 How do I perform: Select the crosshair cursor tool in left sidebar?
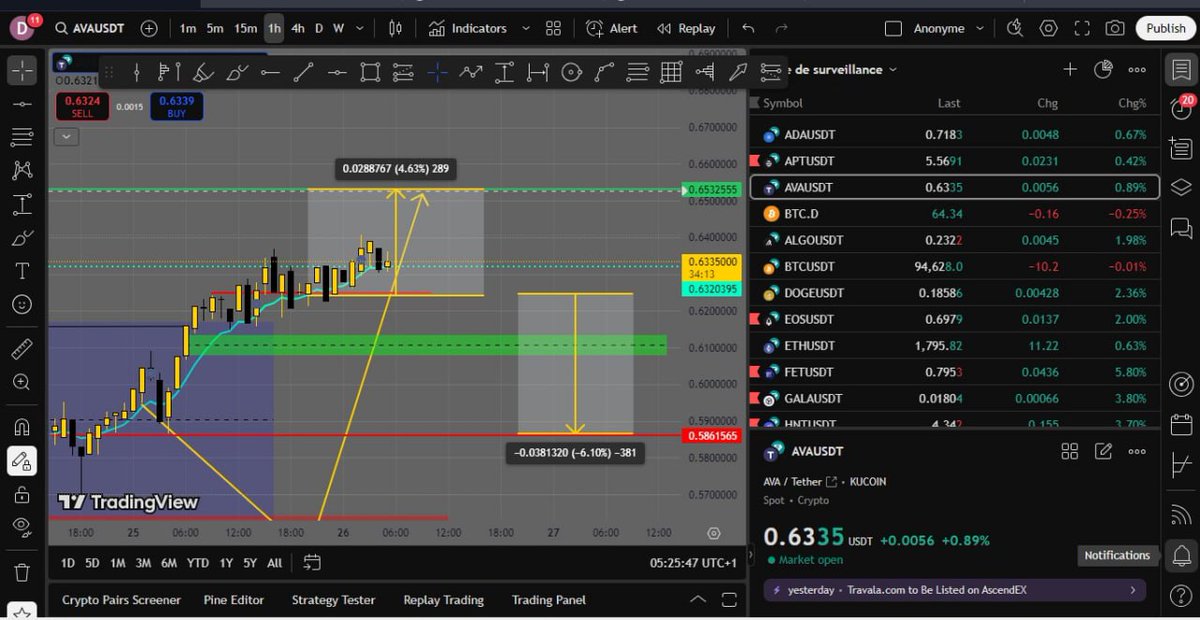coord(22,70)
